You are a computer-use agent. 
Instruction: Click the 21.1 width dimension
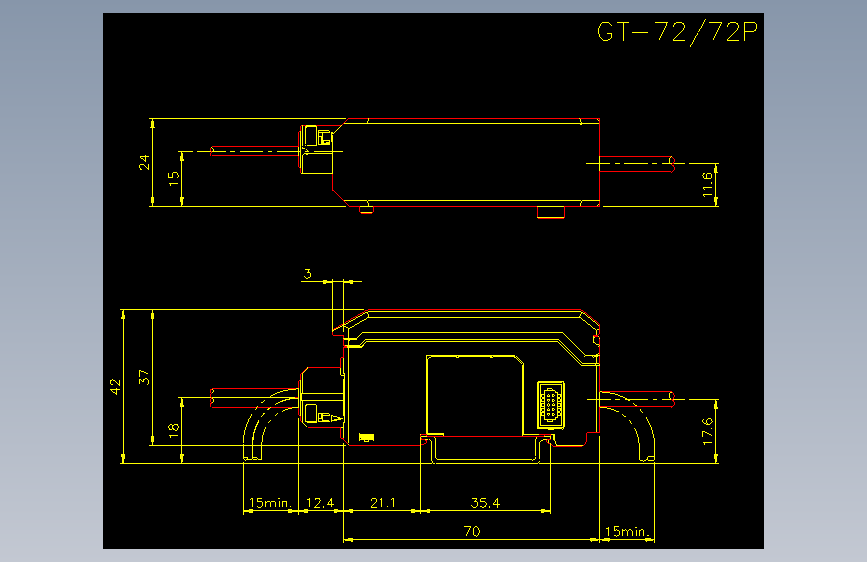[383, 503]
